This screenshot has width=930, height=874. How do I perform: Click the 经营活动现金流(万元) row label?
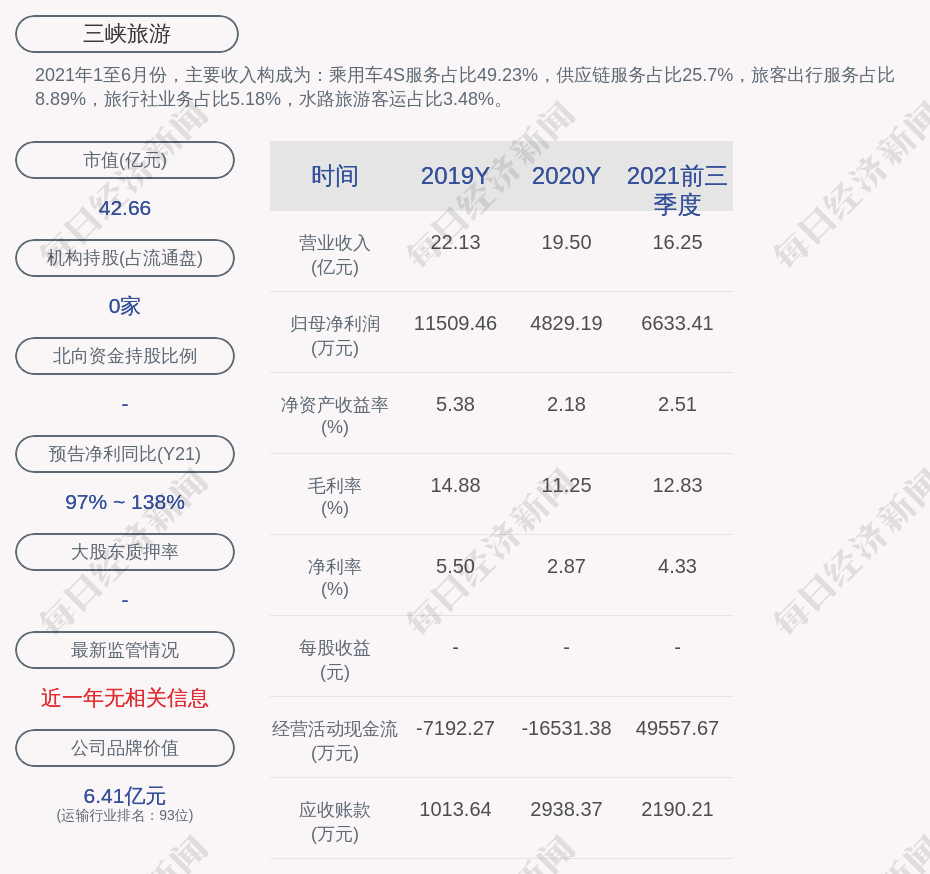point(335,741)
